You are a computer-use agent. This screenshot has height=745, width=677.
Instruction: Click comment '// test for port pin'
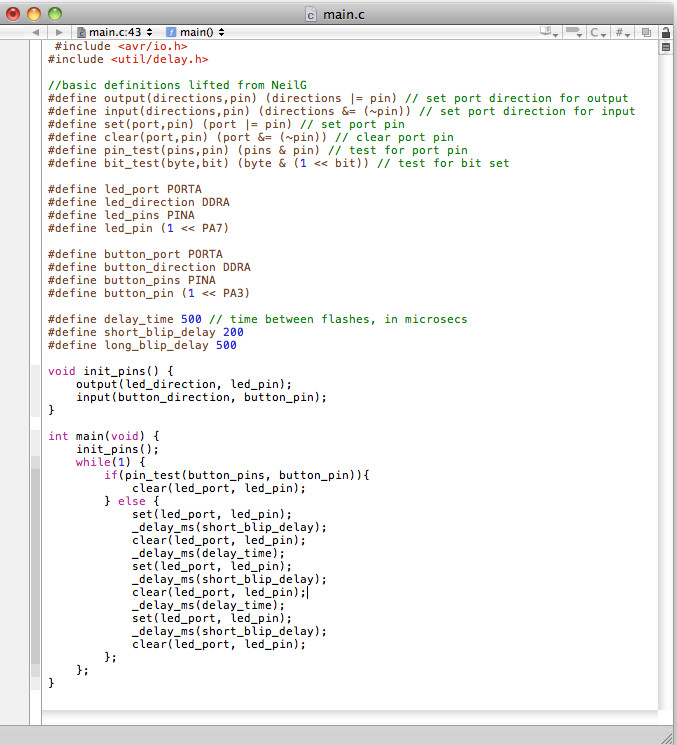click(398, 151)
